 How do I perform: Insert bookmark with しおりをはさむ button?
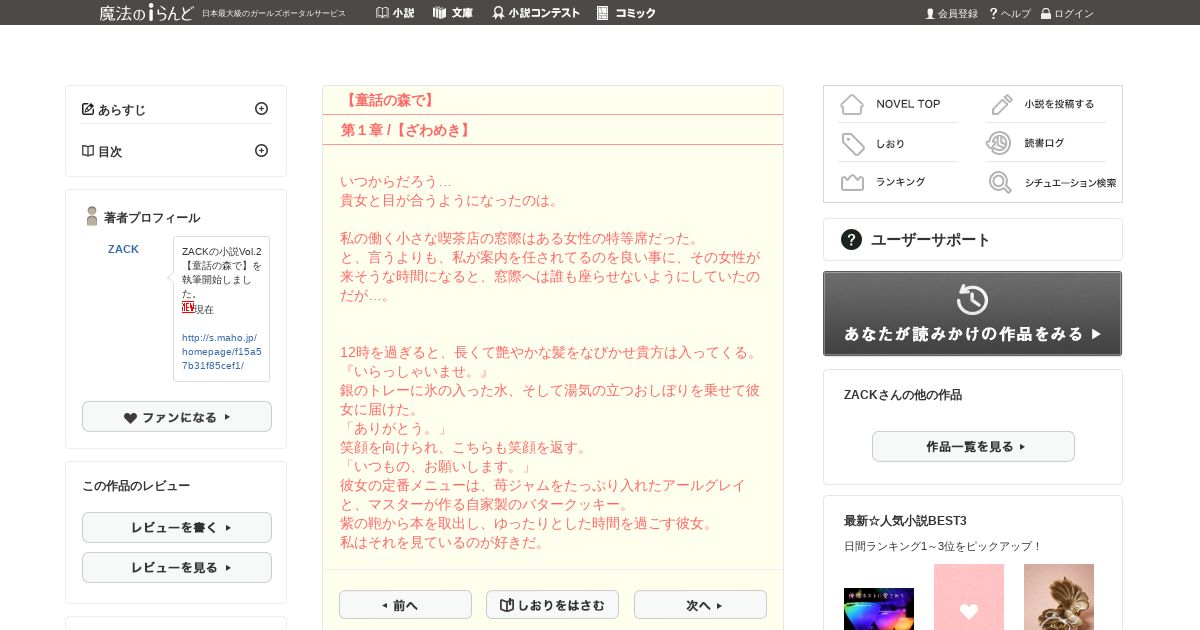coord(552,605)
